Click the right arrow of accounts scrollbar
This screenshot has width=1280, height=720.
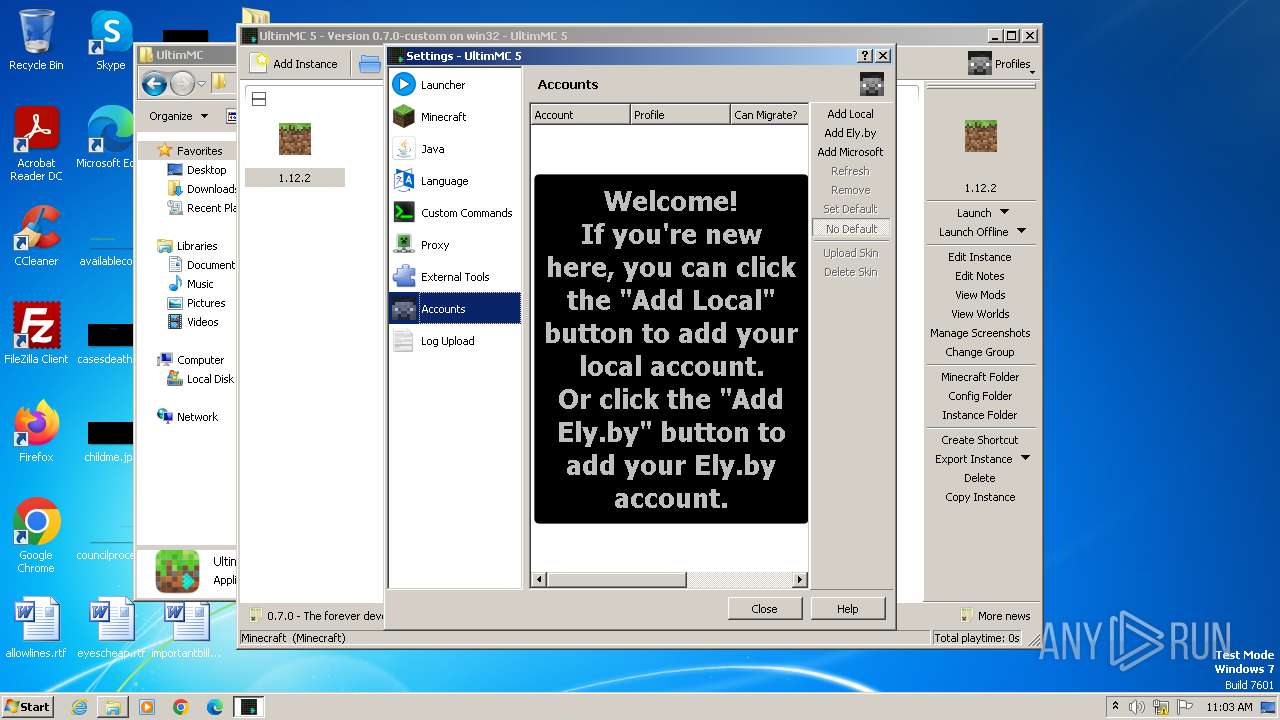(799, 580)
